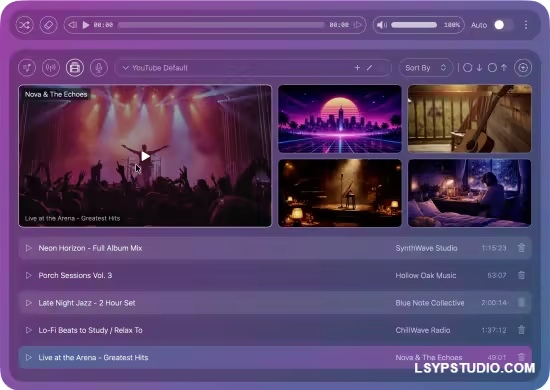
Task: Click the eraser clear-queue icon
Action: 48,25
